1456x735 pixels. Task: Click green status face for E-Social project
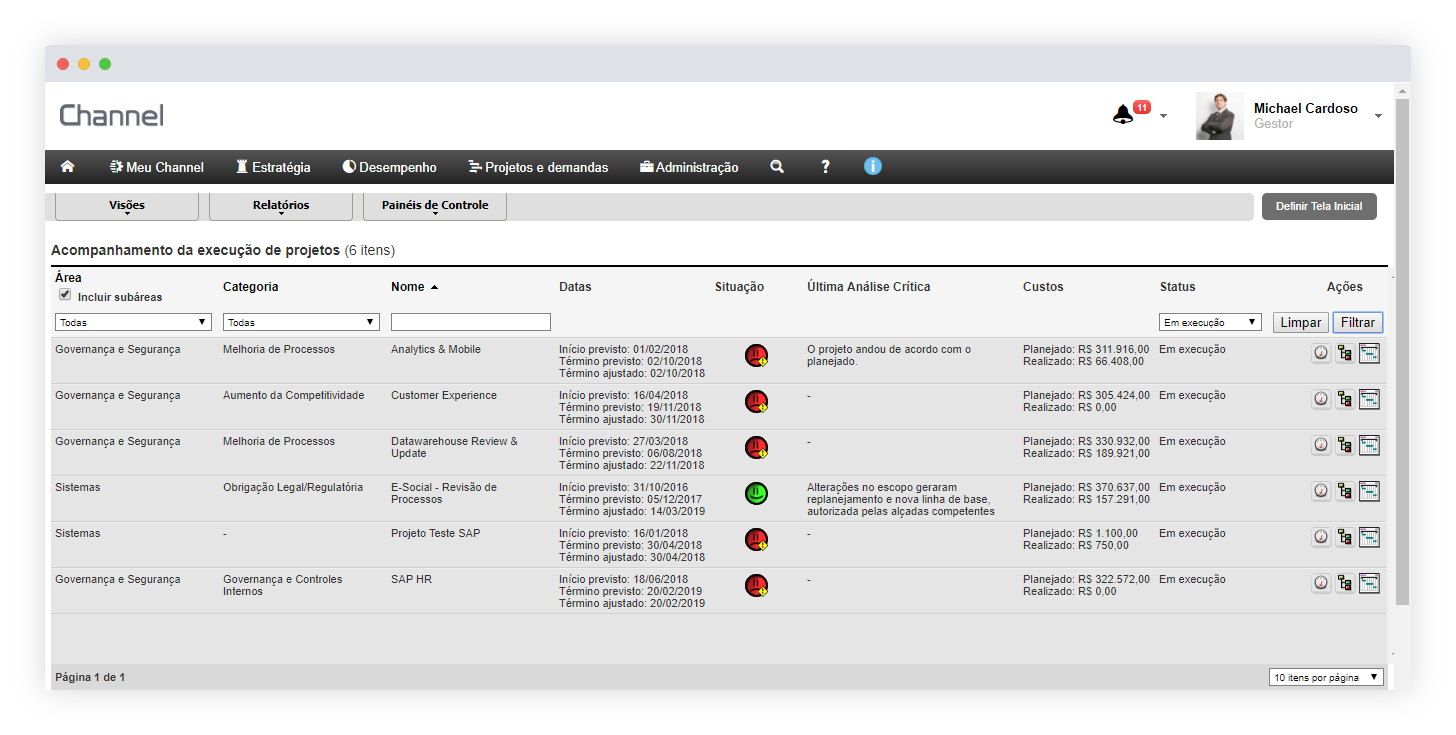click(756, 493)
